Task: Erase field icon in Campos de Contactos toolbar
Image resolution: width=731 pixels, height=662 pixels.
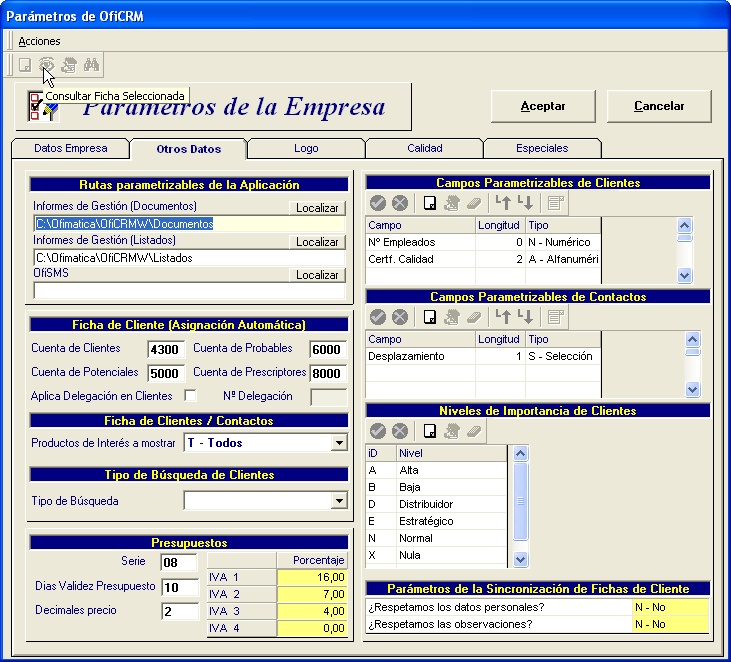Action: point(474,317)
